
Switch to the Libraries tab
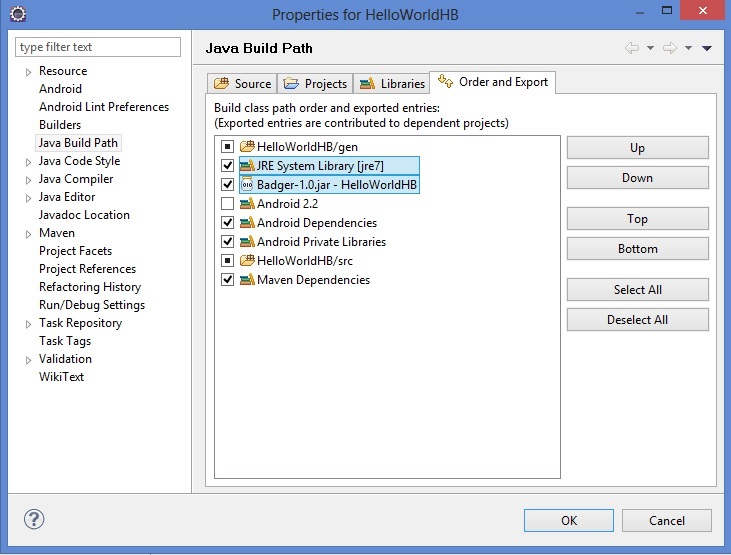tap(392, 84)
